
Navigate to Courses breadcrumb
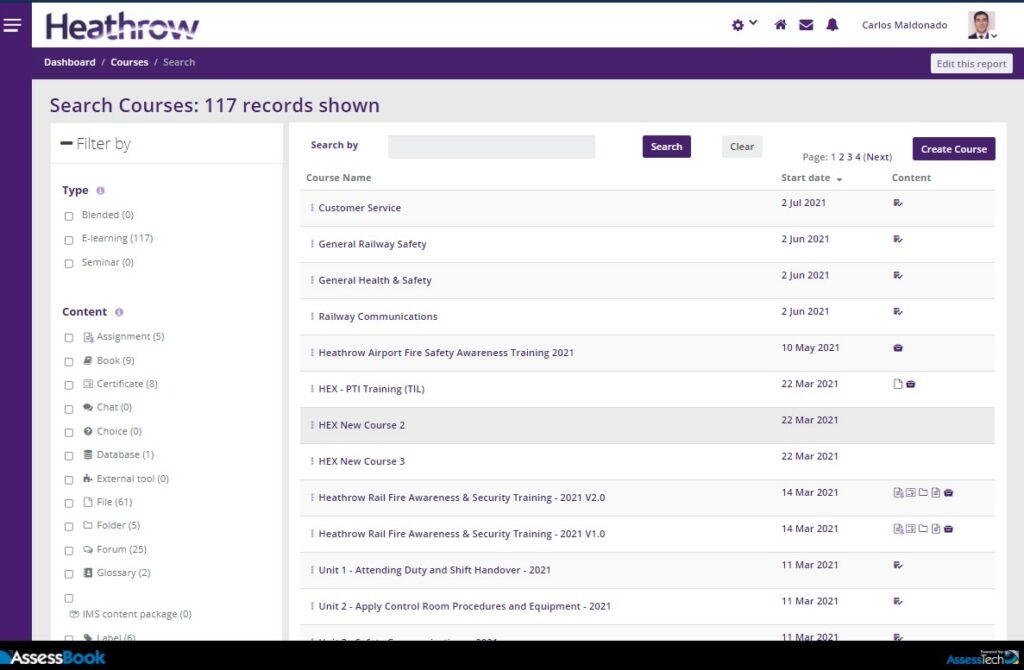pos(129,62)
